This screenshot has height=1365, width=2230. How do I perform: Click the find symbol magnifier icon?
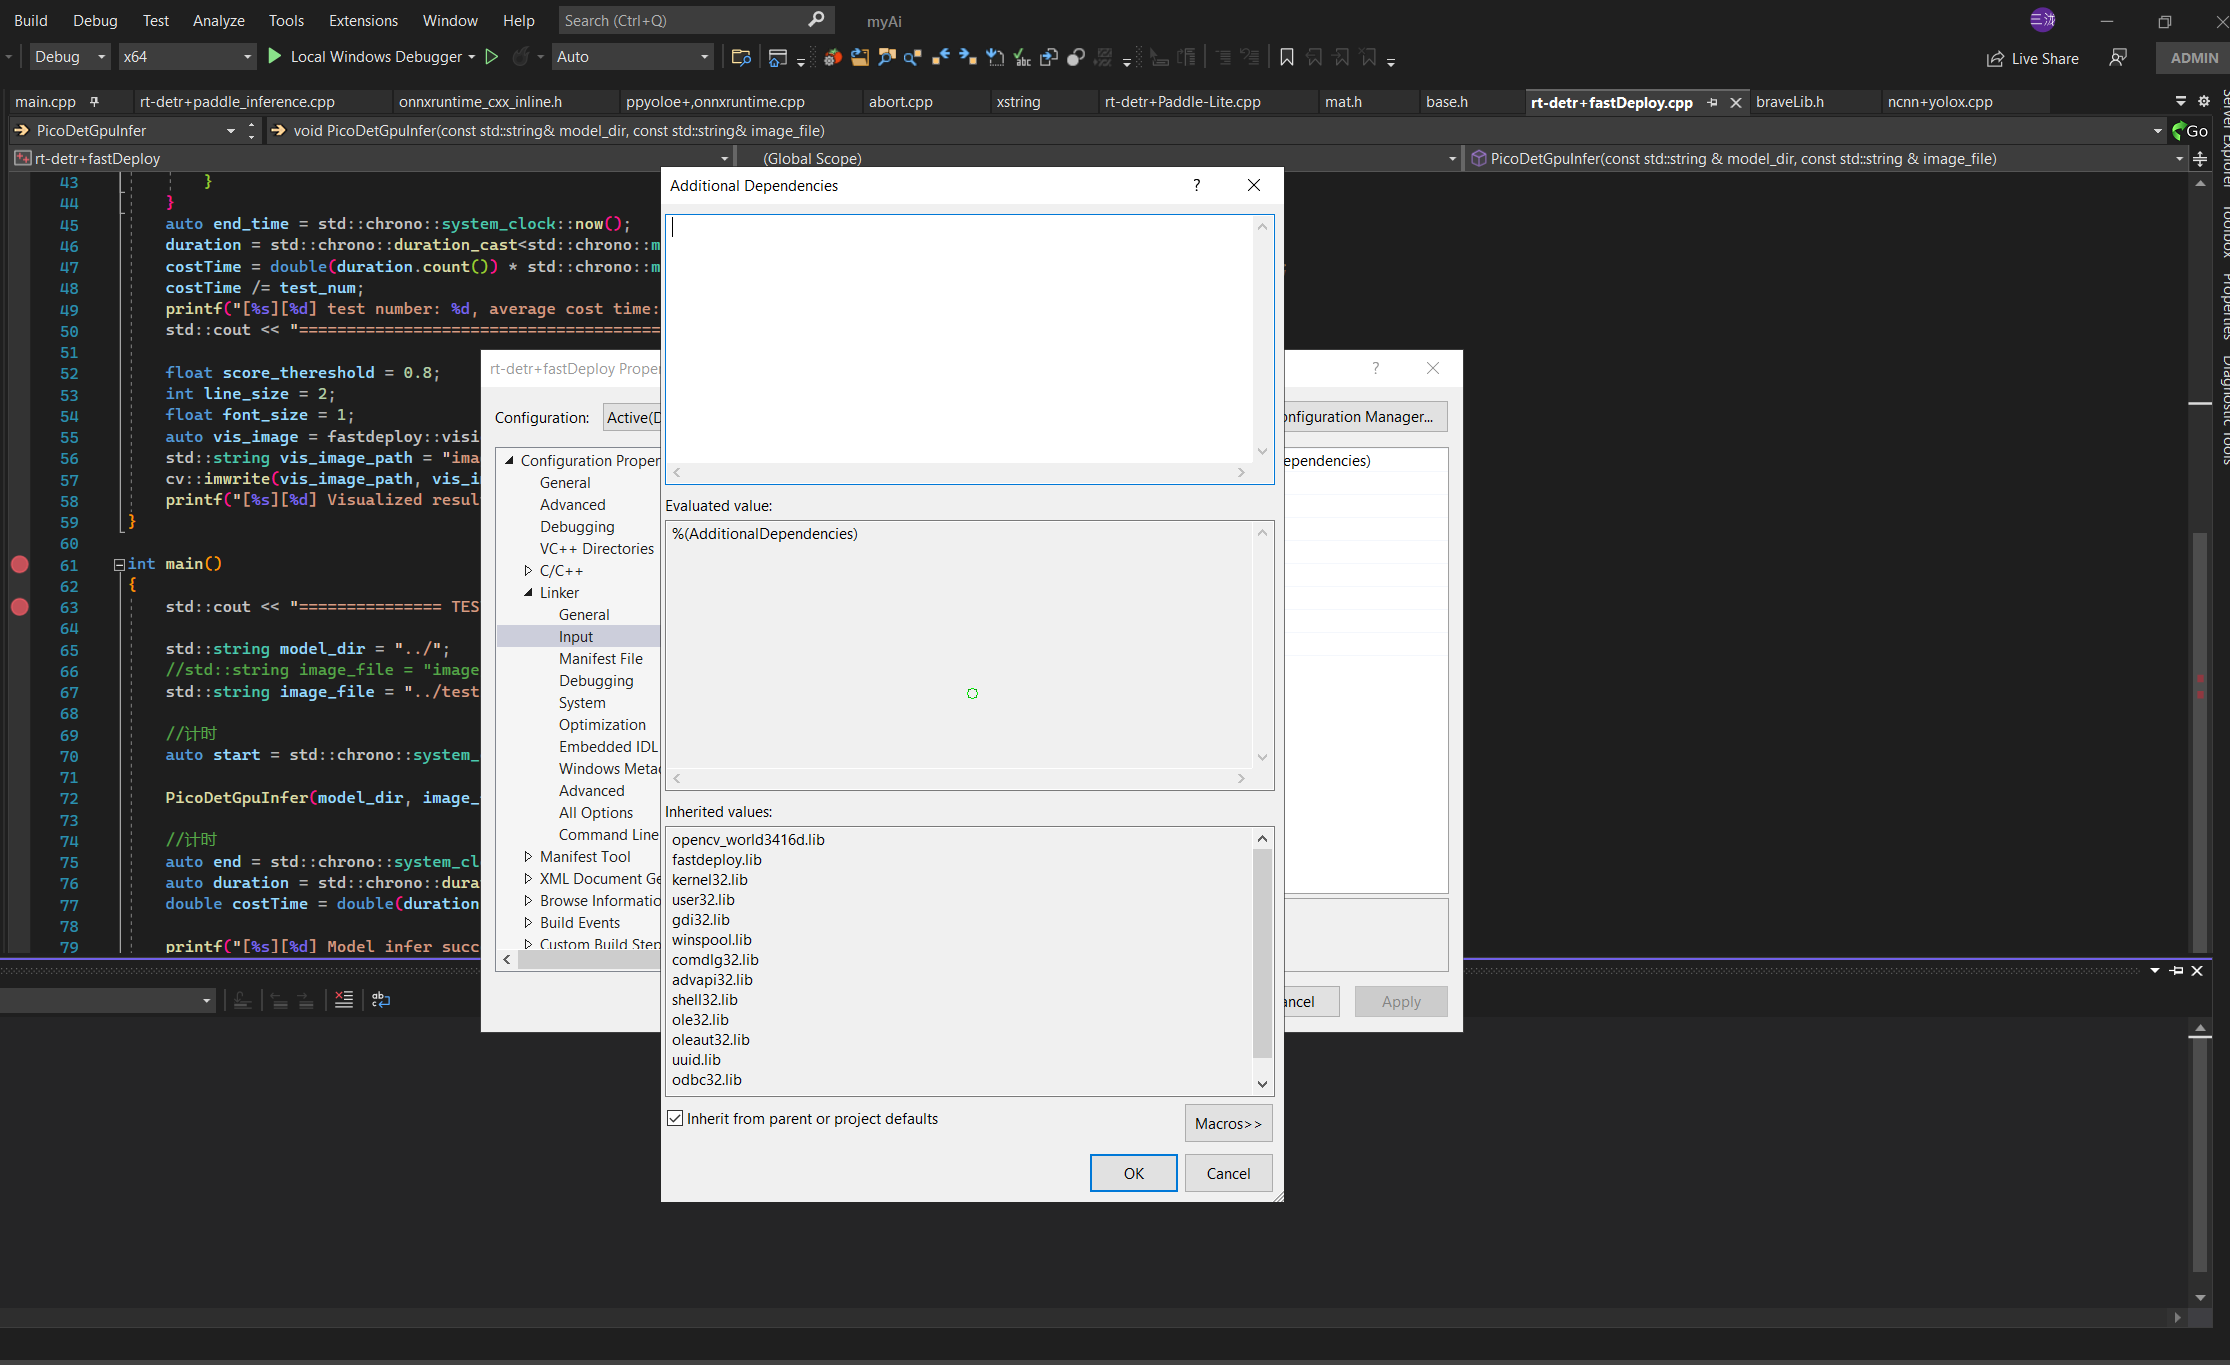(886, 57)
